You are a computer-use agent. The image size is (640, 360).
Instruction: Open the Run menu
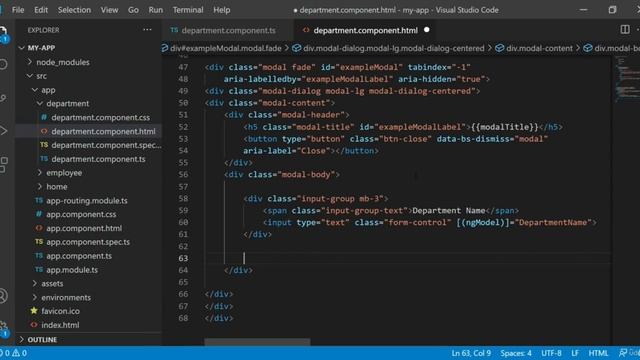click(156, 10)
